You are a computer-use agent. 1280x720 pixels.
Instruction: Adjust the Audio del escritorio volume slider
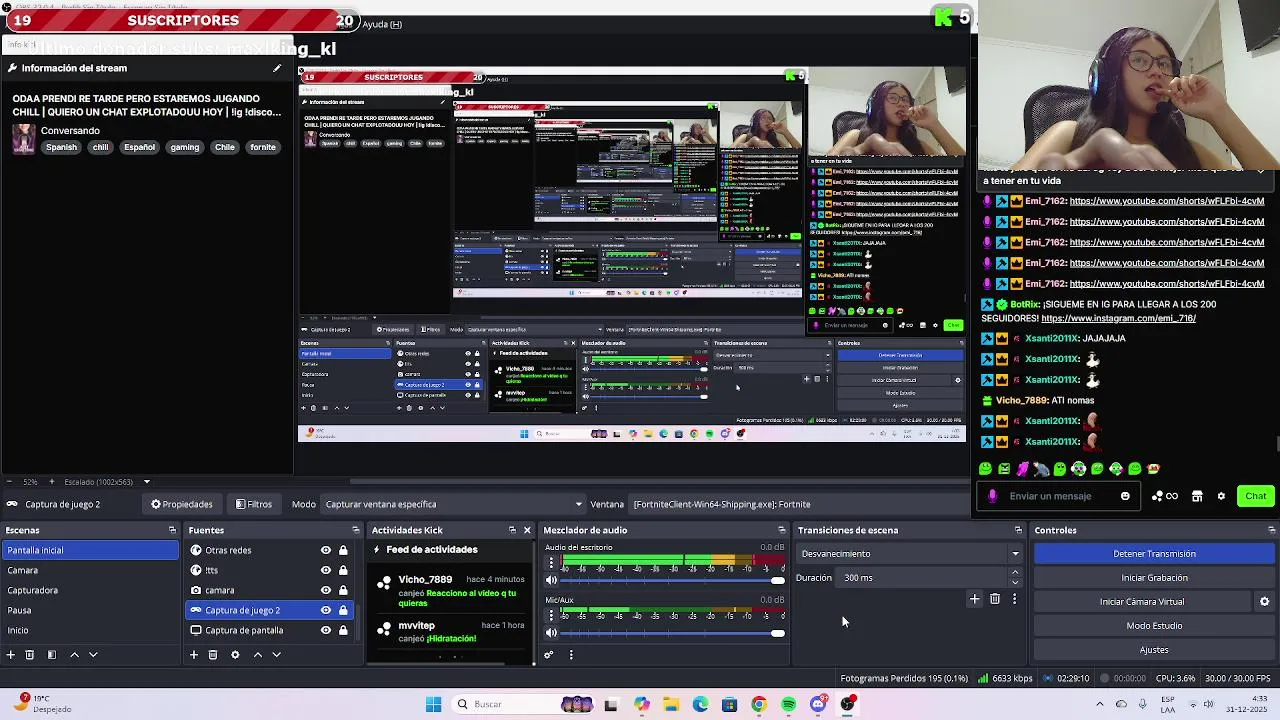click(673, 580)
